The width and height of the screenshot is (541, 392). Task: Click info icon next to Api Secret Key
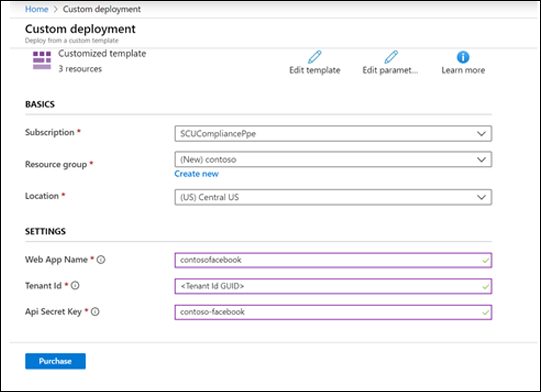pos(95,312)
